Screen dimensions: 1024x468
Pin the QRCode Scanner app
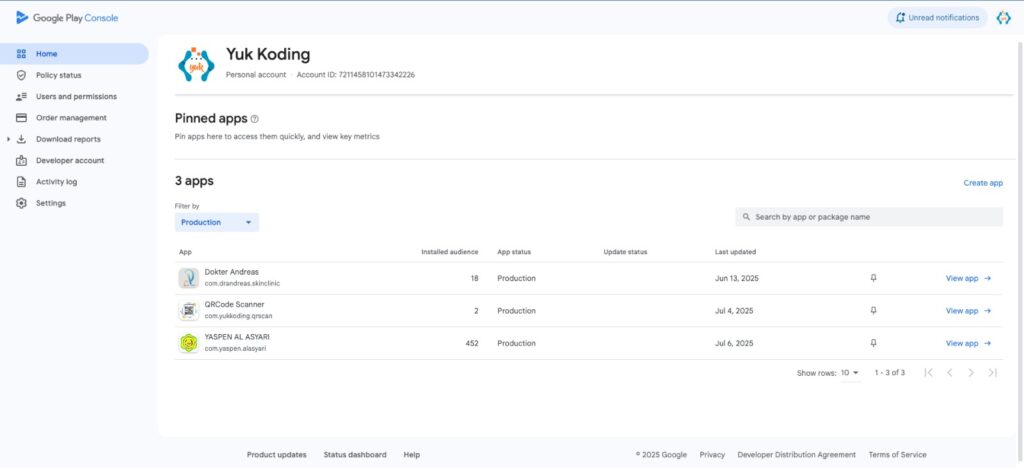point(873,311)
